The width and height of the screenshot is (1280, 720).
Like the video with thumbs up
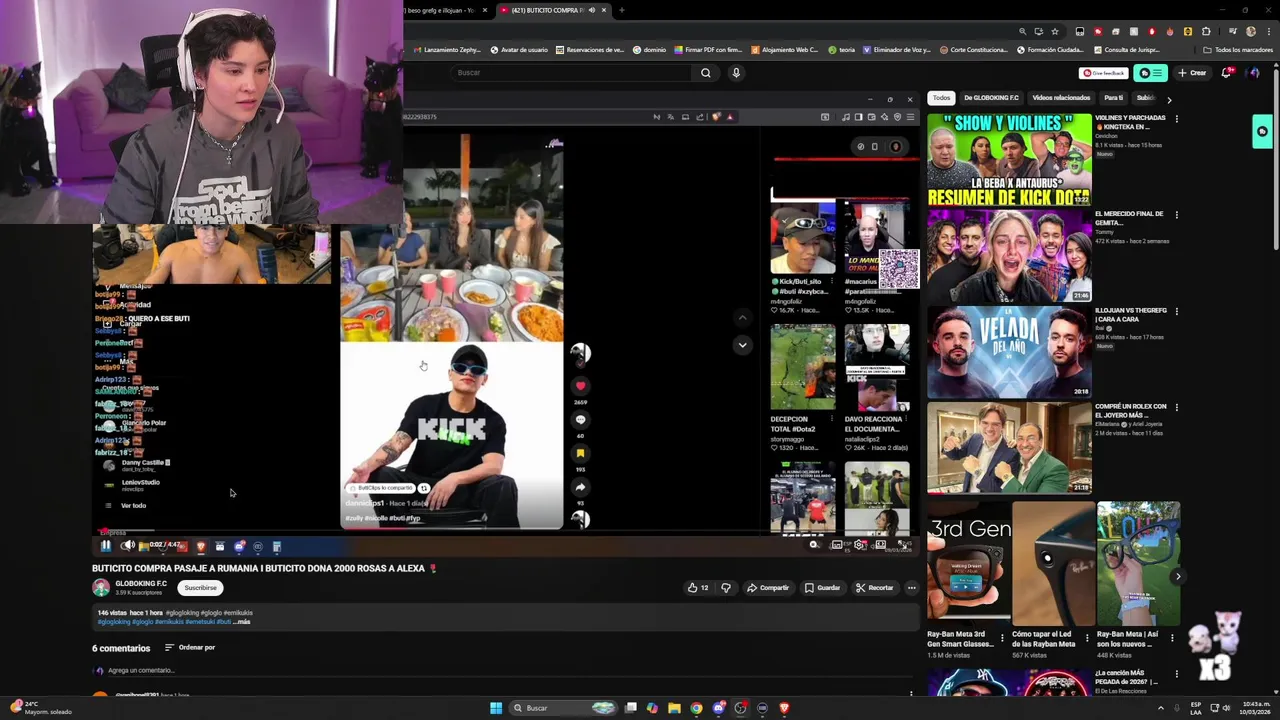click(697, 588)
